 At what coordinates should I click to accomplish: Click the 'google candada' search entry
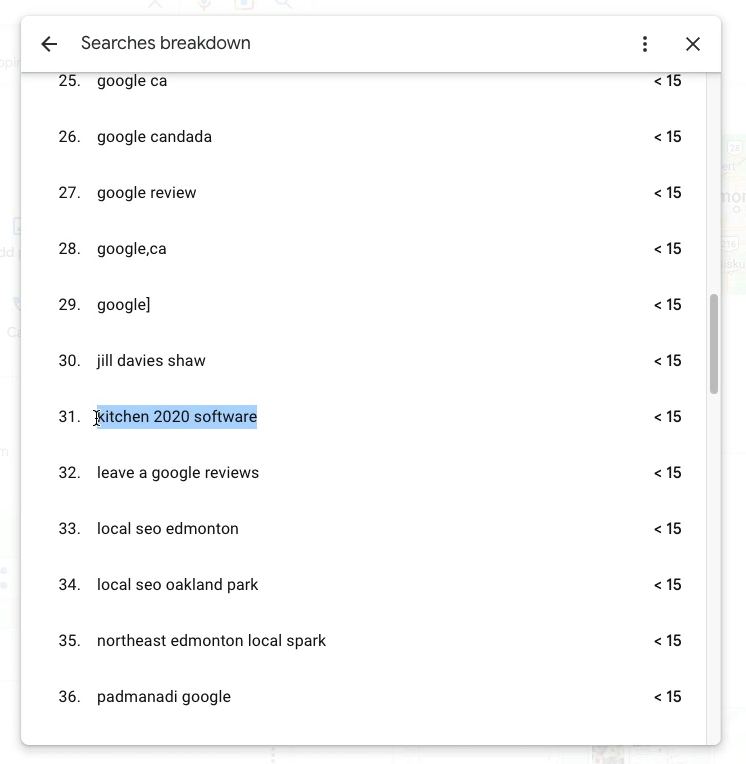[x=154, y=137]
